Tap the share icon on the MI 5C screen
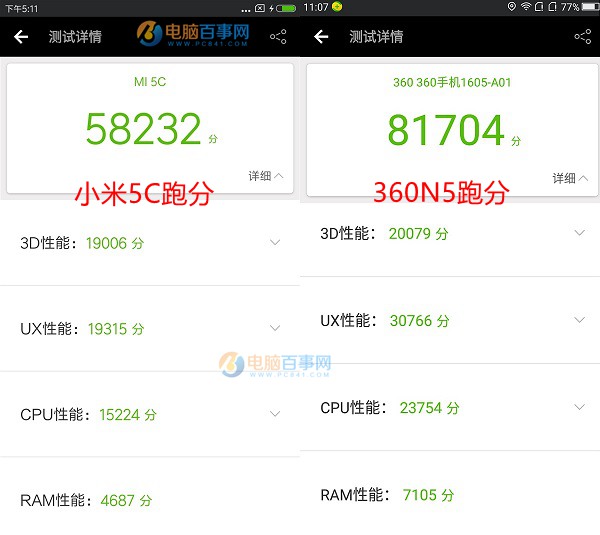The width and height of the screenshot is (600, 535). (278, 37)
